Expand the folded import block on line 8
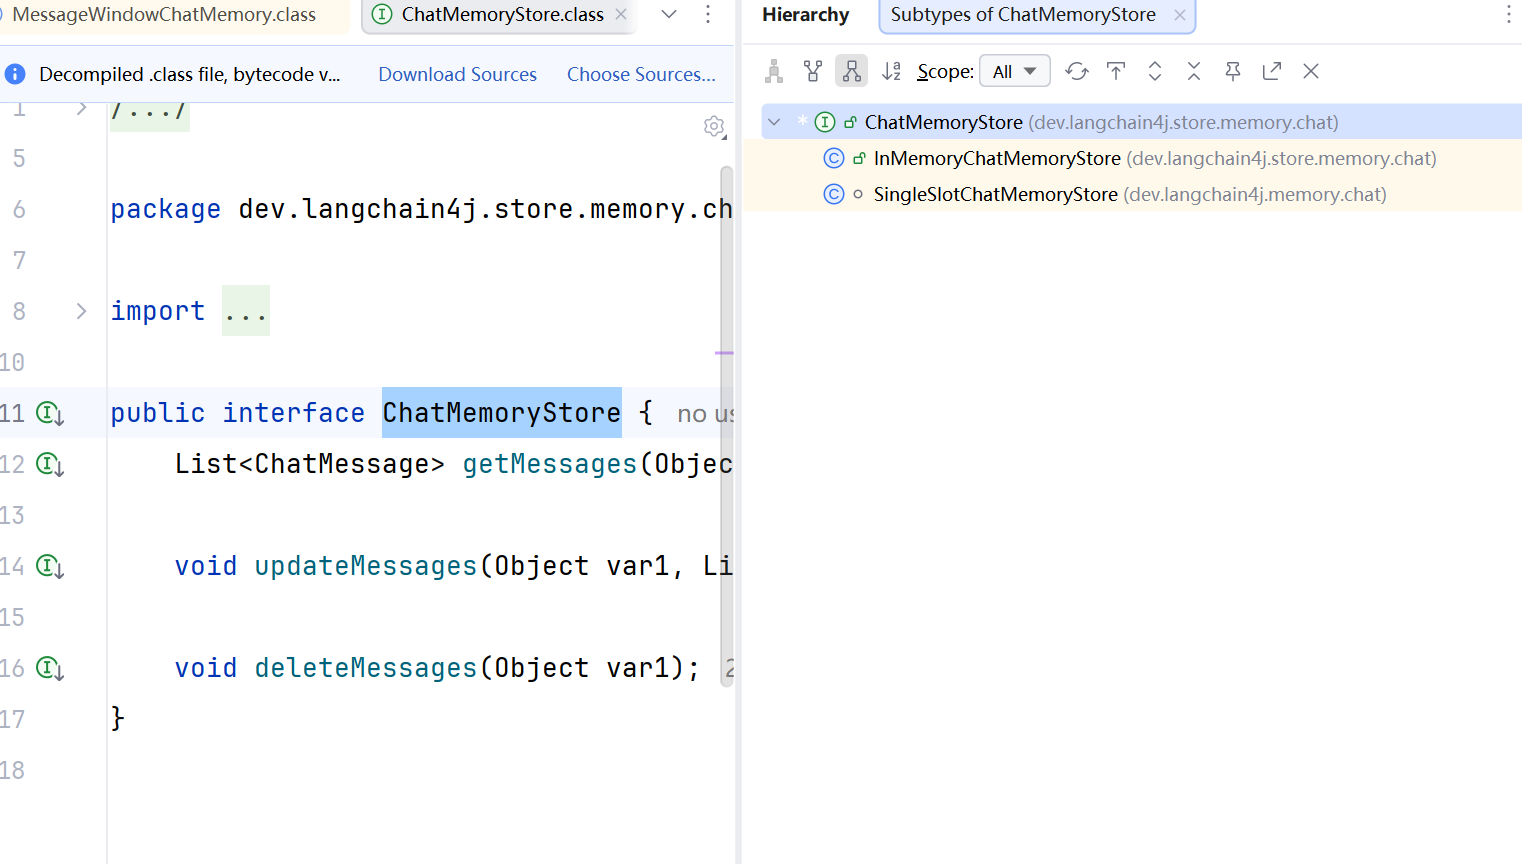Screen dimensions: 1522x864 (82, 311)
